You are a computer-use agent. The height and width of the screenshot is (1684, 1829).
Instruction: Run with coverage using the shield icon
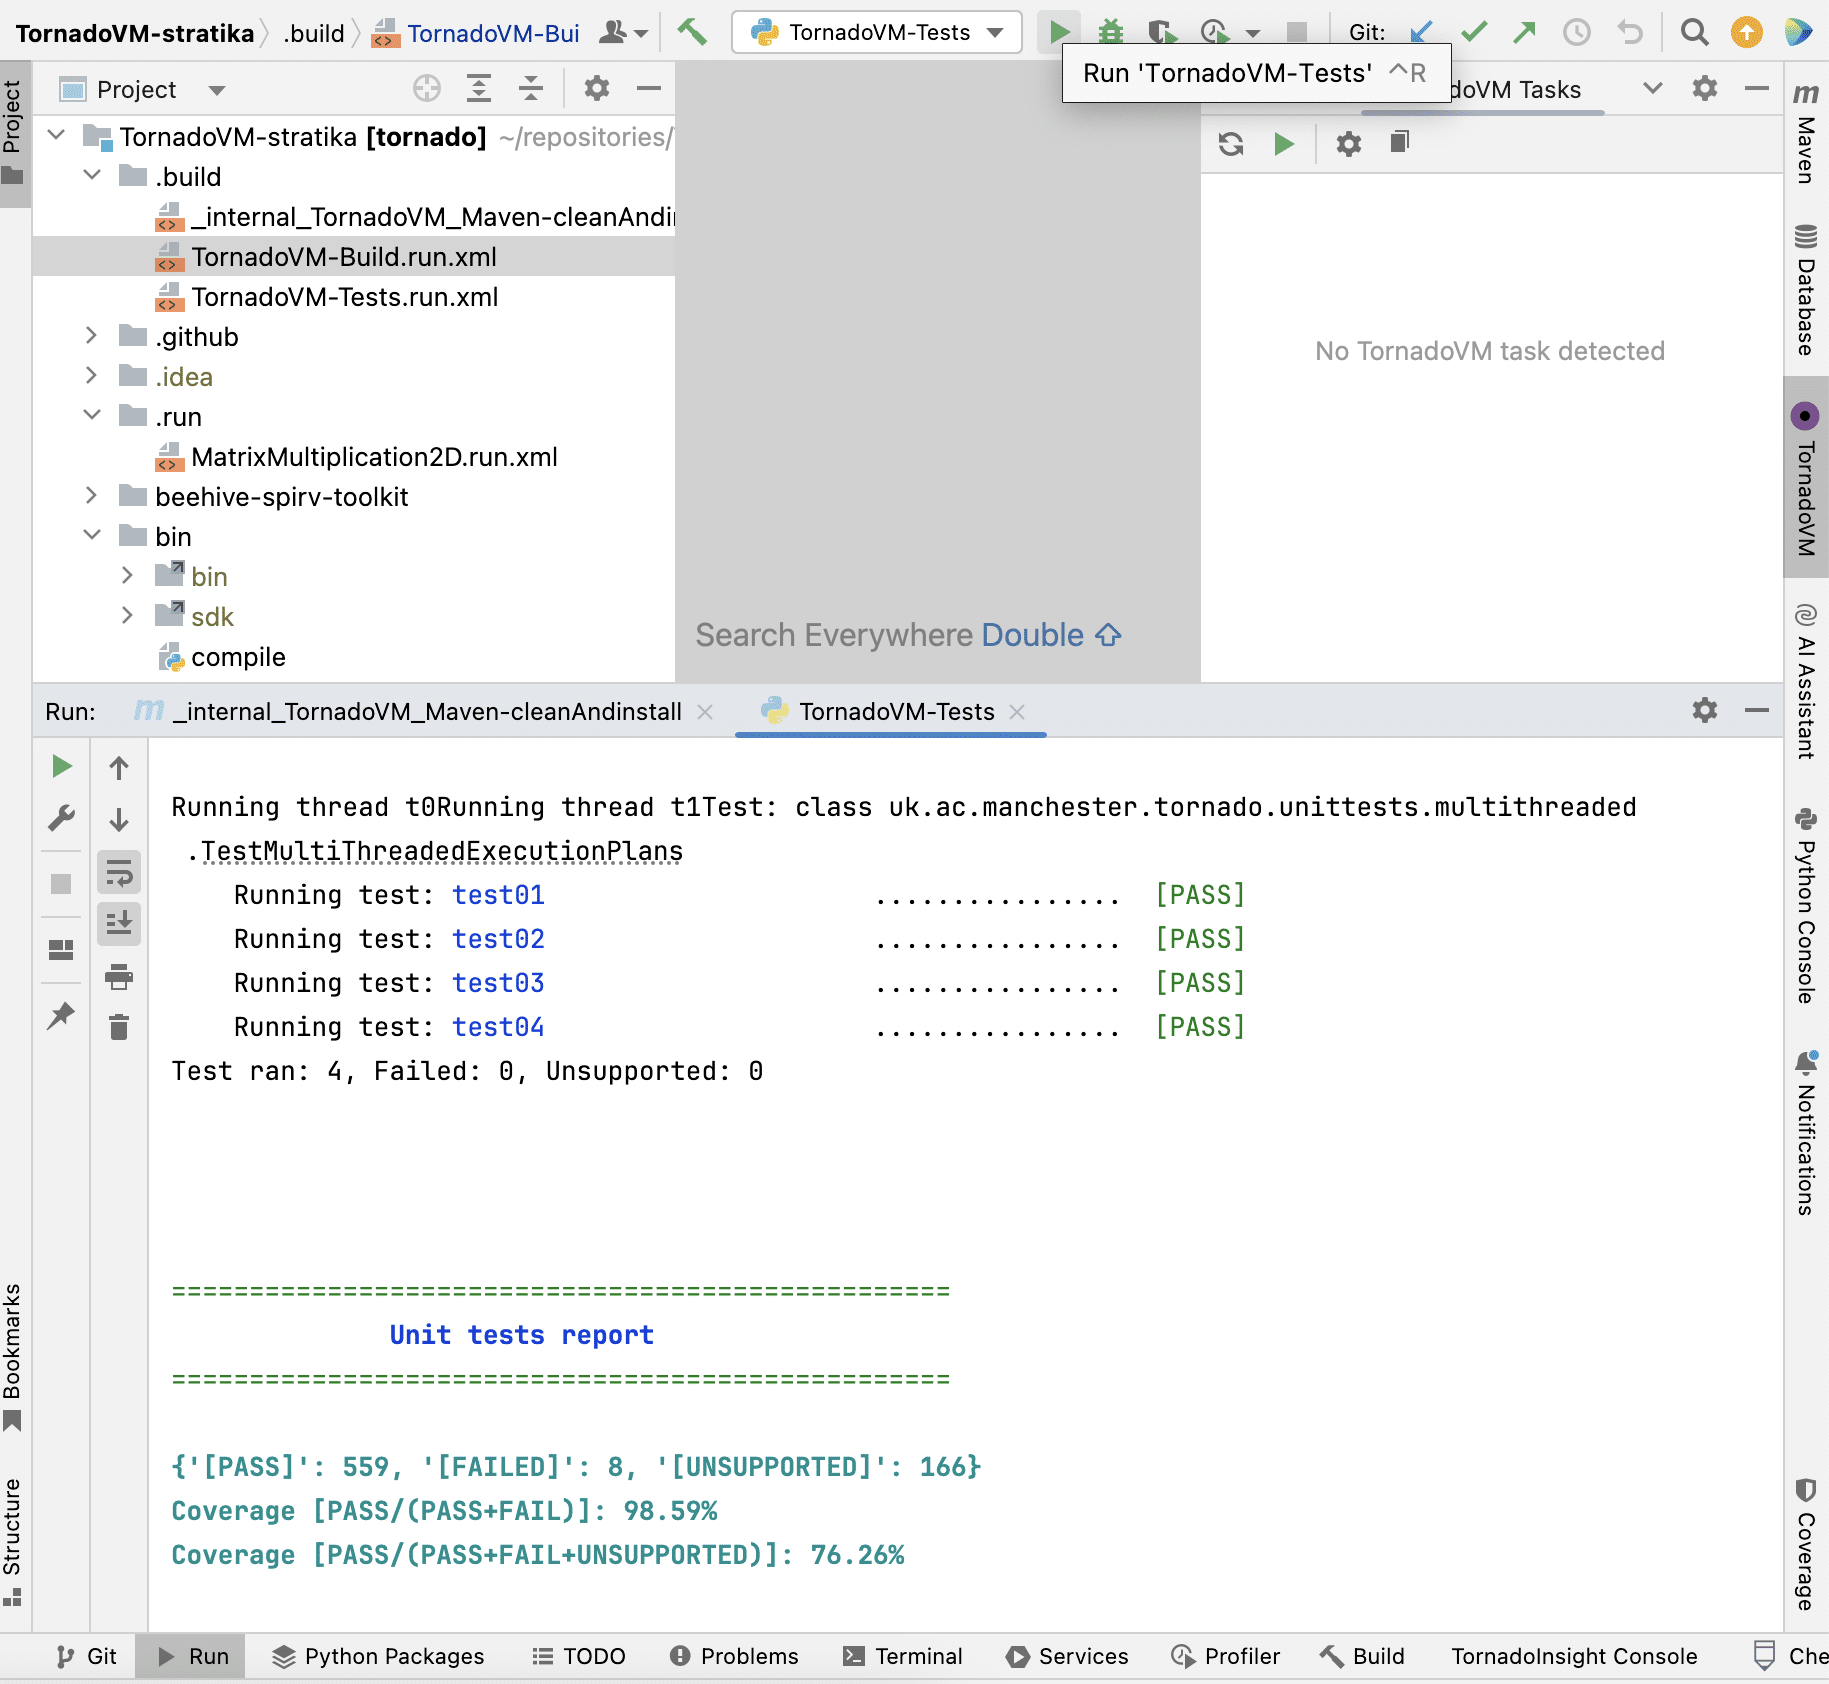1162,31
